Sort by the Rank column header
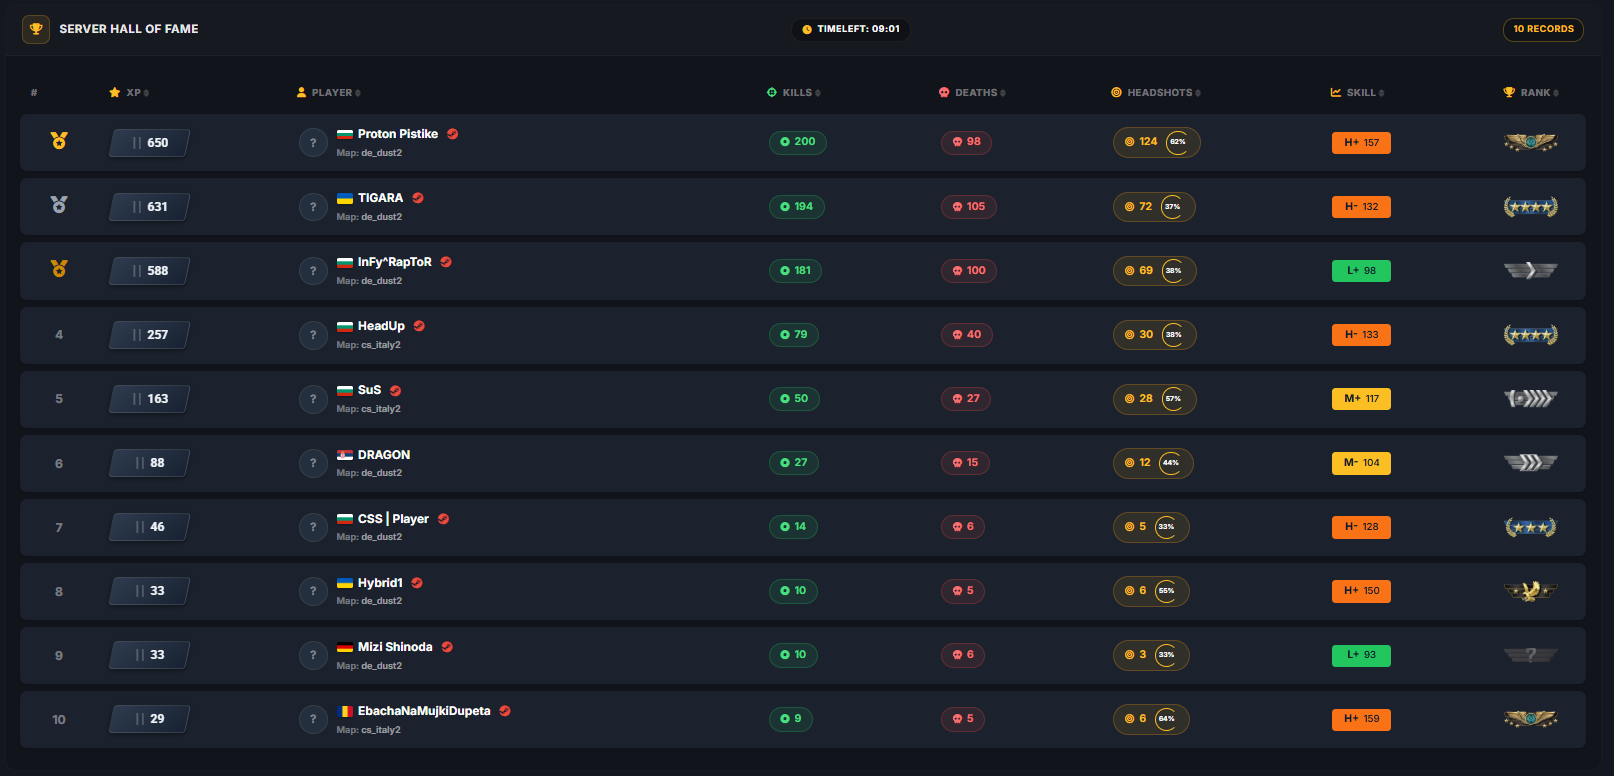 [1531, 93]
